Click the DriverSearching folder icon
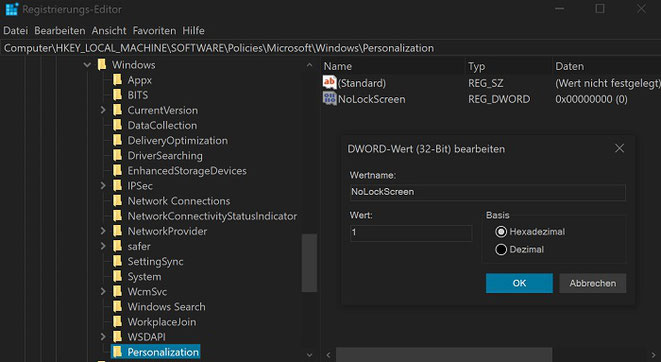661x362 pixels. click(118, 156)
